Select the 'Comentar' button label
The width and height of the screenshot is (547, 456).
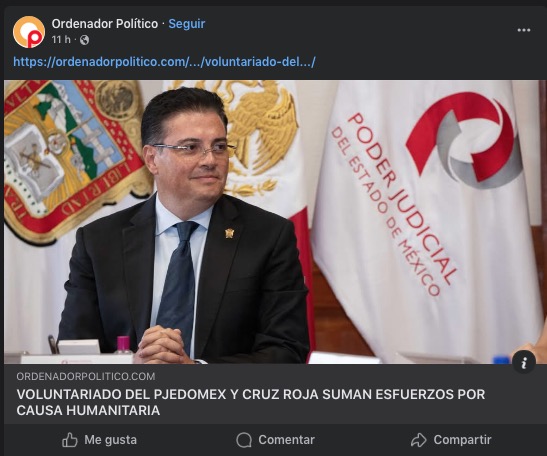coord(286,440)
